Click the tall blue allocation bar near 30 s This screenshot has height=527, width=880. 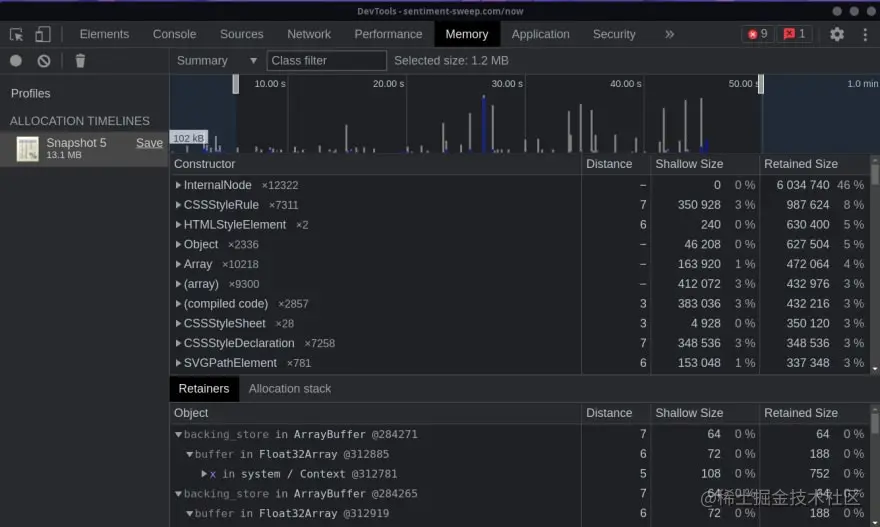(483, 123)
